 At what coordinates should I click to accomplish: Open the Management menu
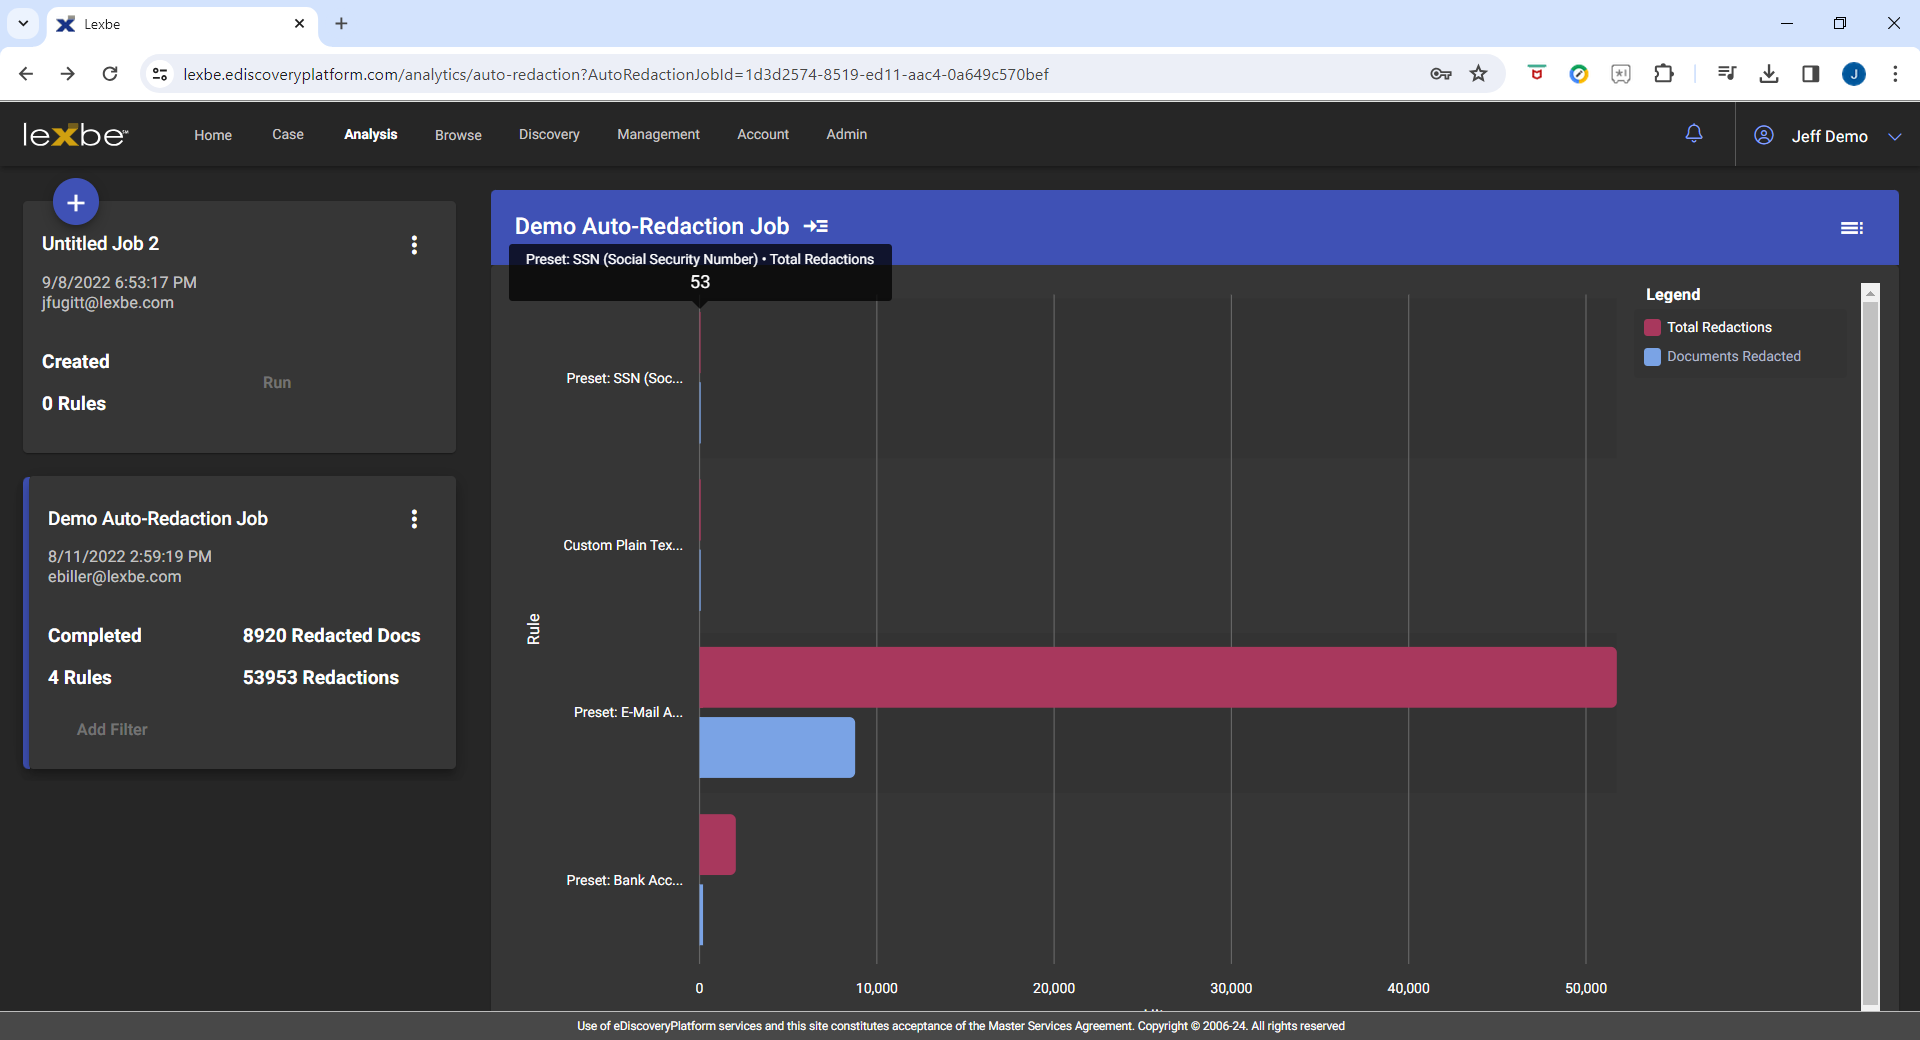pos(657,134)
